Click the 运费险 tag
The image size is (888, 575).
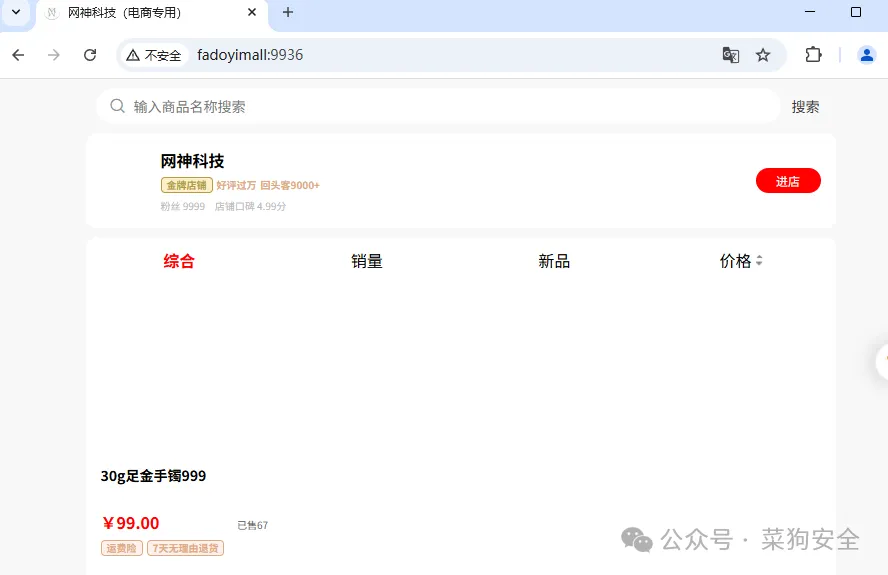click(x=122, y=548)
